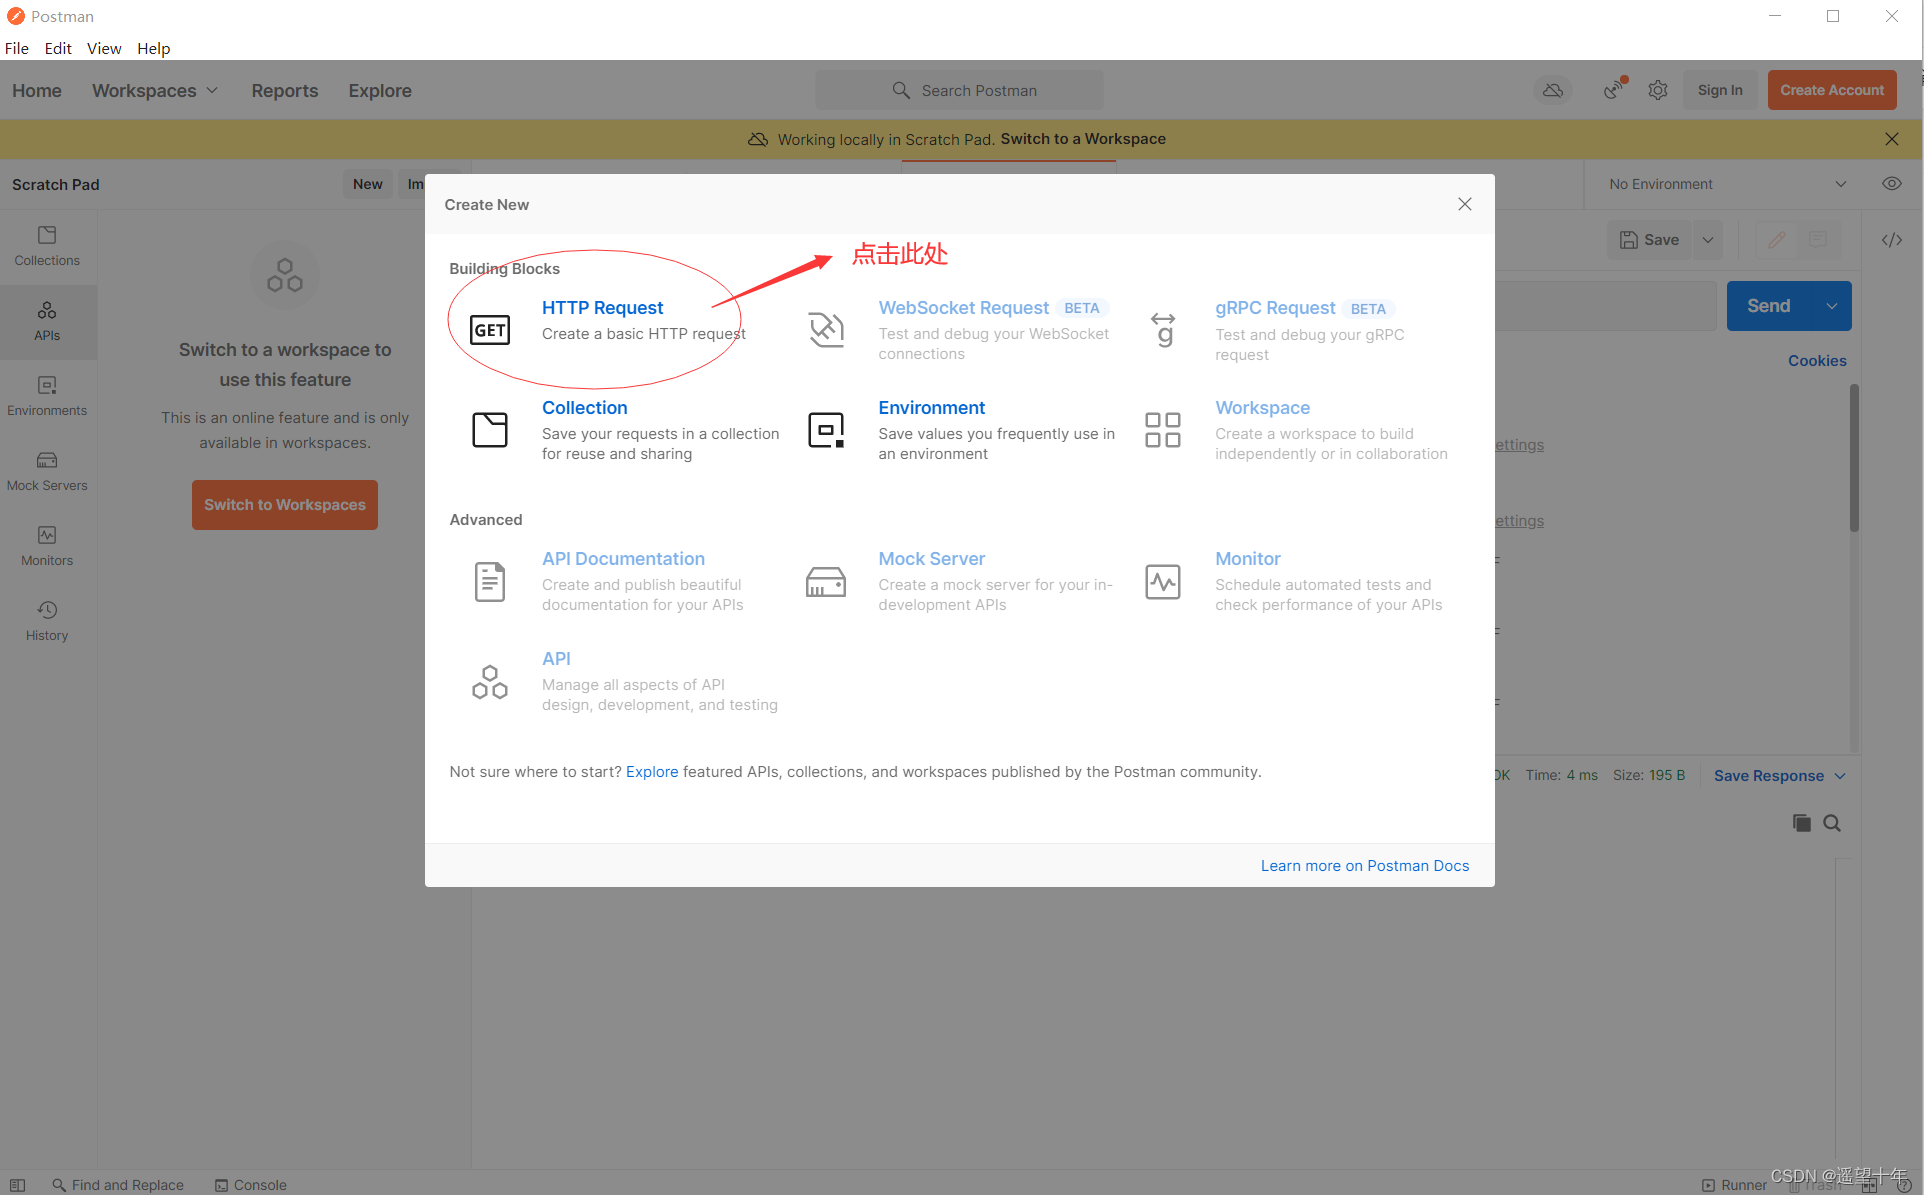Click the code snippet panel icon
The height and width of the screenshot is (1195, 1924).
1891,240
